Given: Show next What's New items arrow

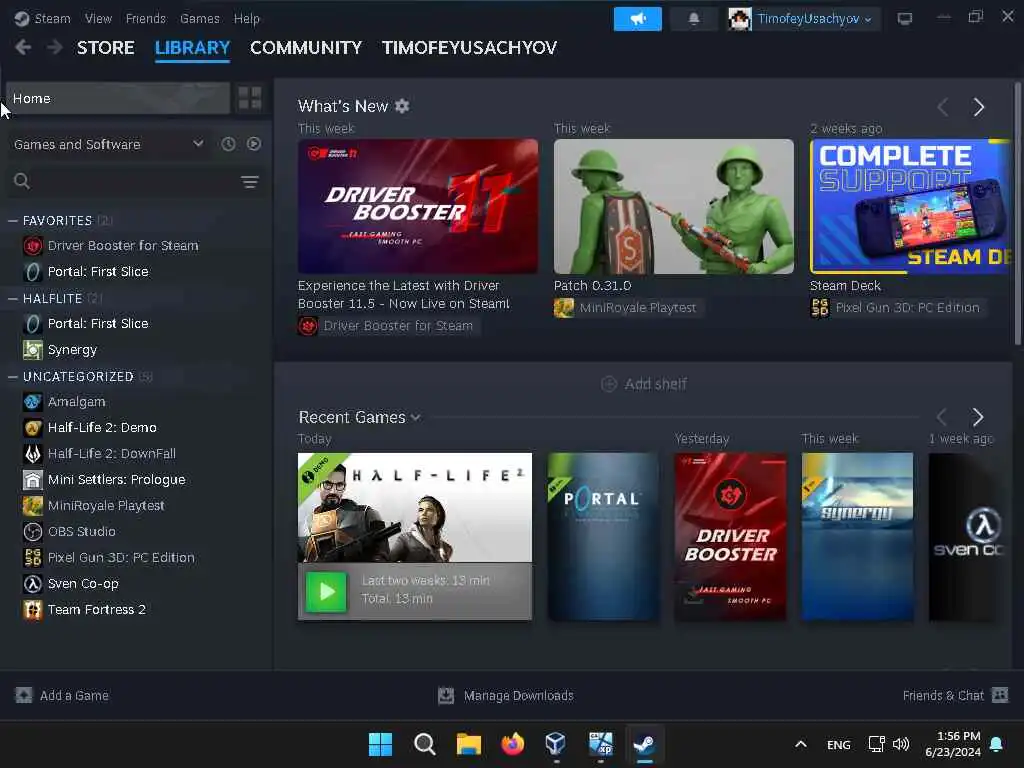Looking at the screenshot, I should click(x=978, y=107).
